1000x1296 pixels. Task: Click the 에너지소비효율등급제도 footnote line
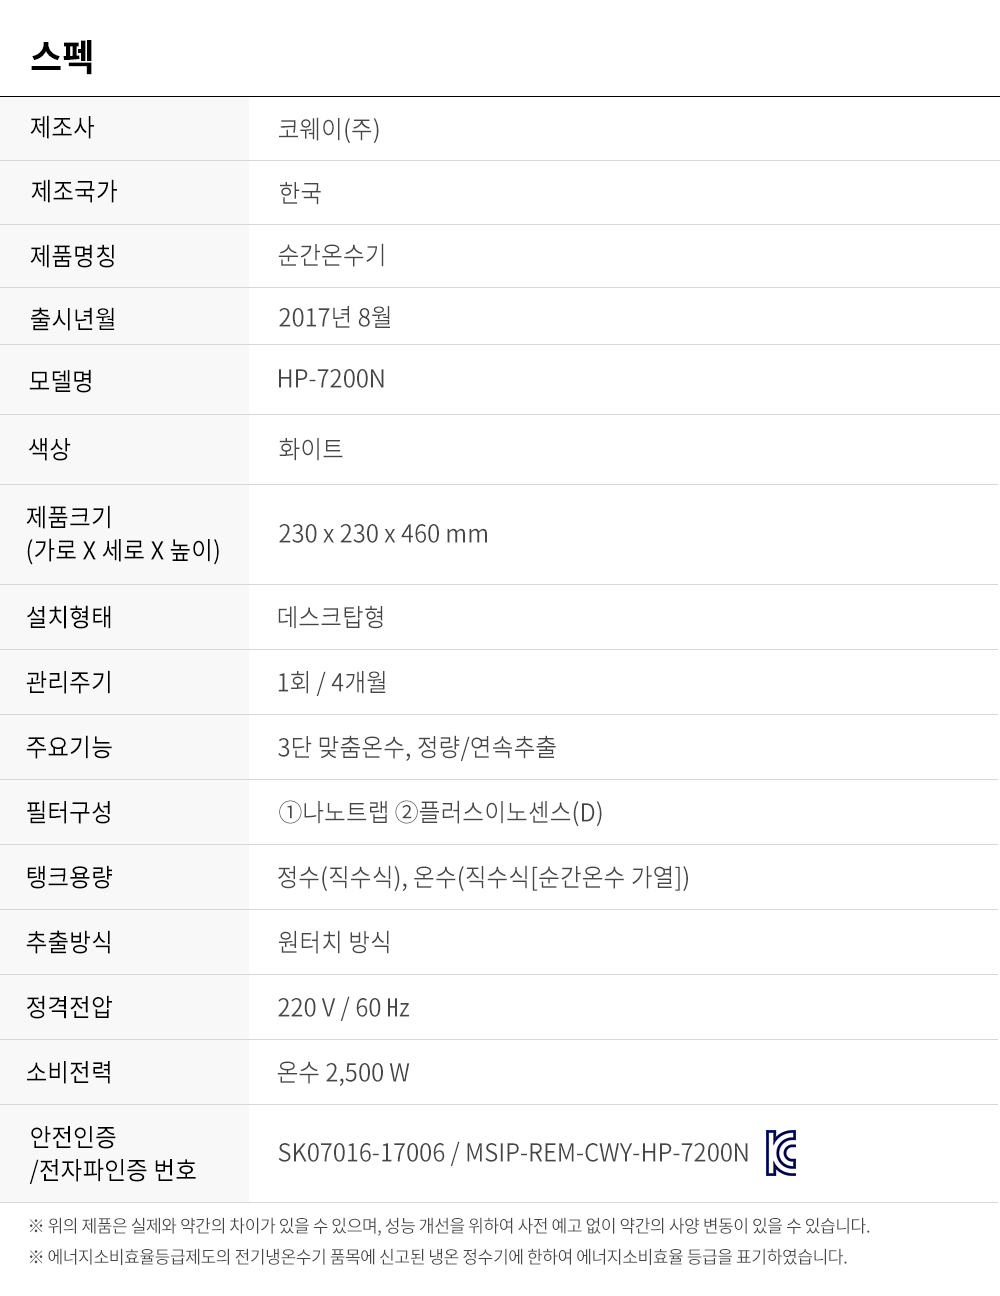tap(438, 1256)
